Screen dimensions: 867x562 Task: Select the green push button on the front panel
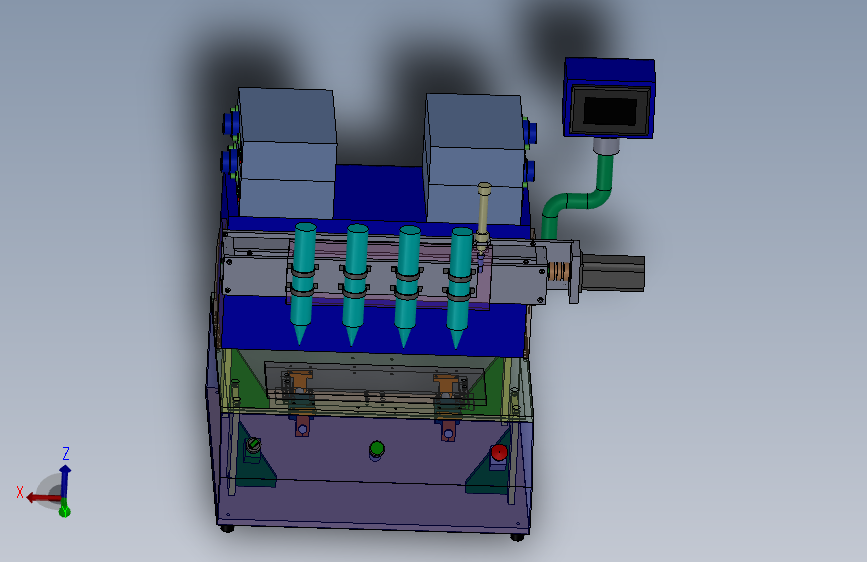377,449
